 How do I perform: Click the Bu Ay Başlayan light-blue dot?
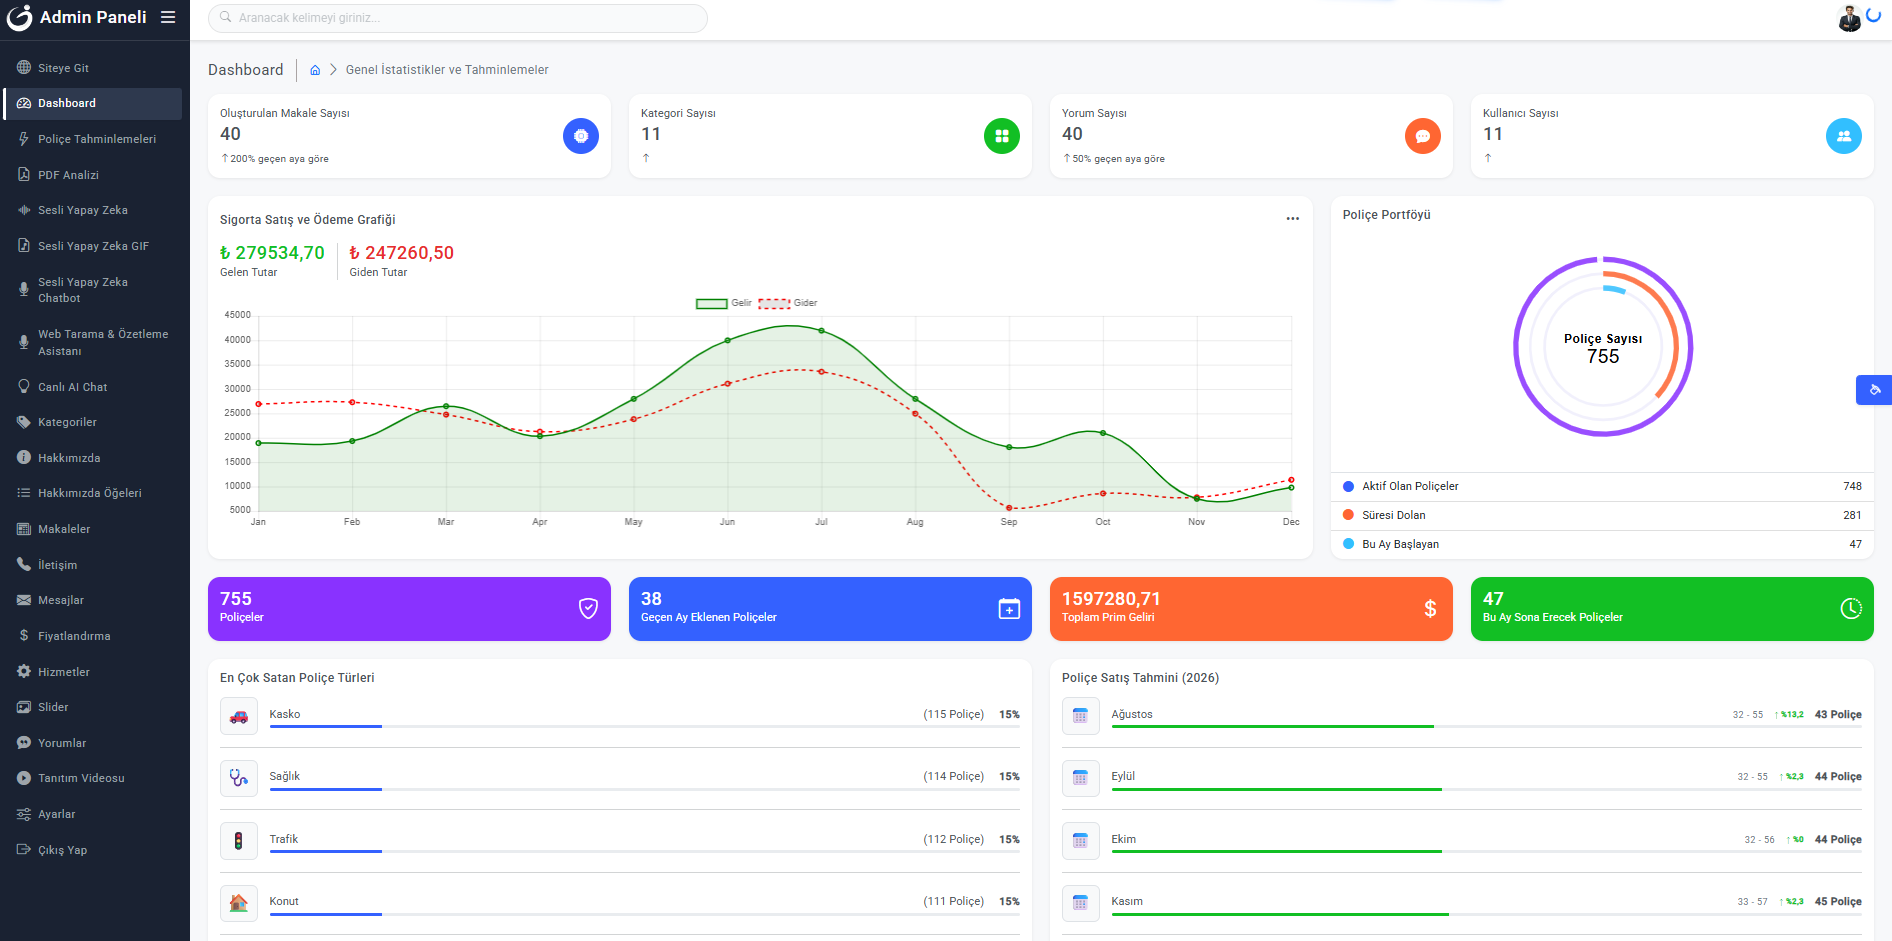coord(1348,544)
